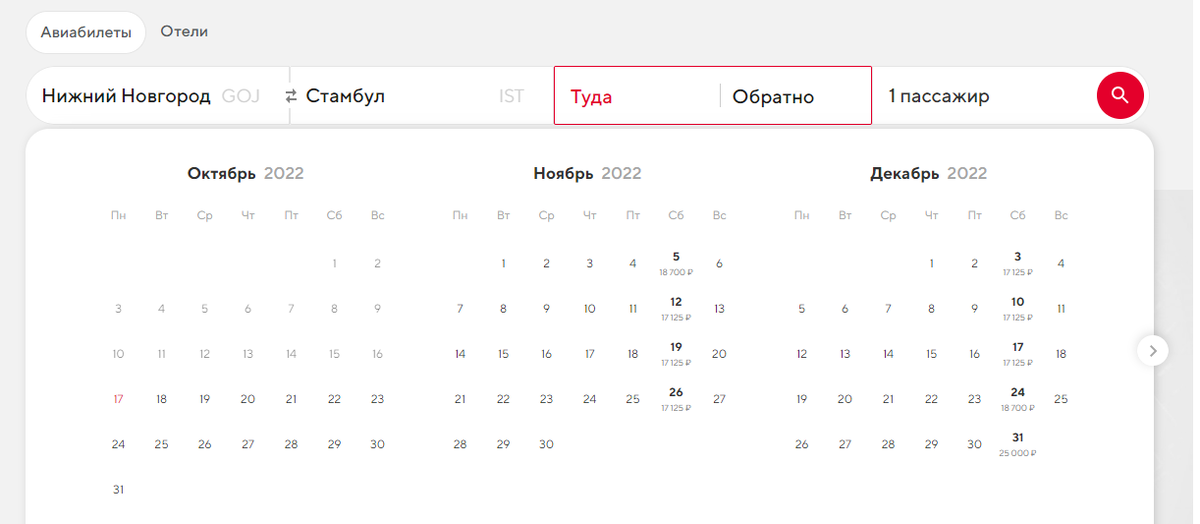This screenshot has height=524, width=1200.
Task: Choose November 23 date
Action: (x=546, y=399)
